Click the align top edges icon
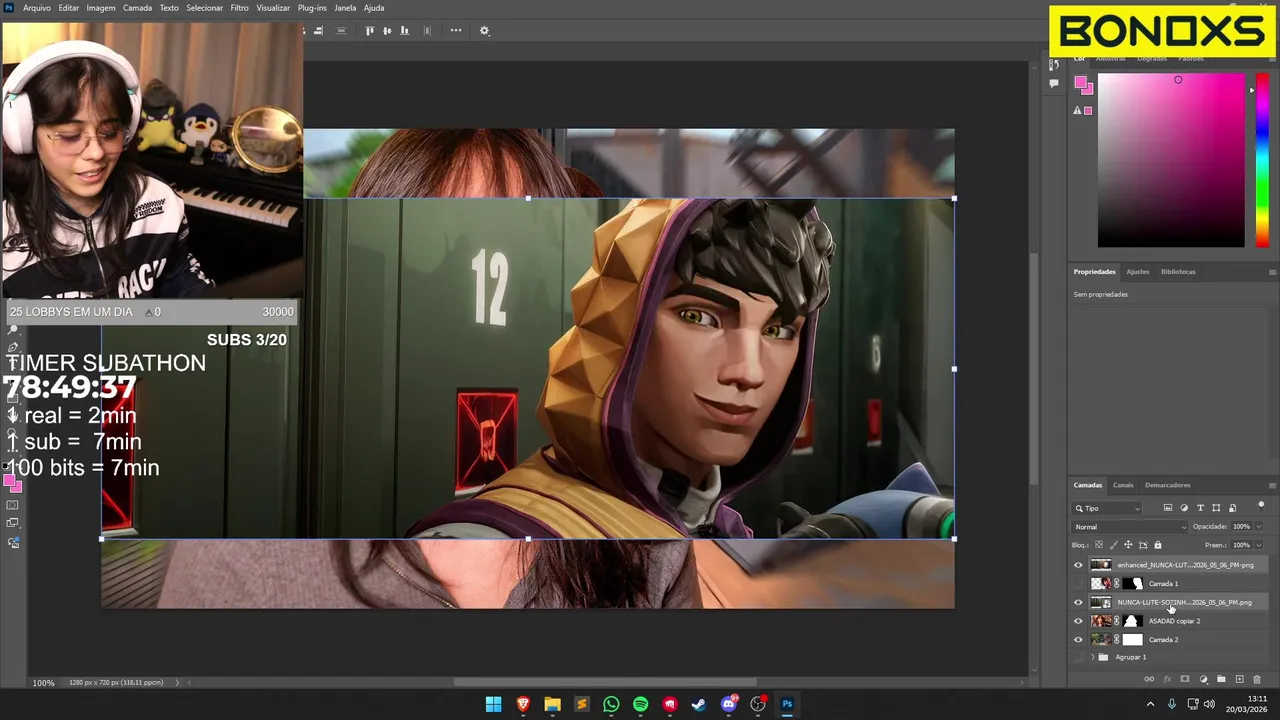 (x=369, y=30)
